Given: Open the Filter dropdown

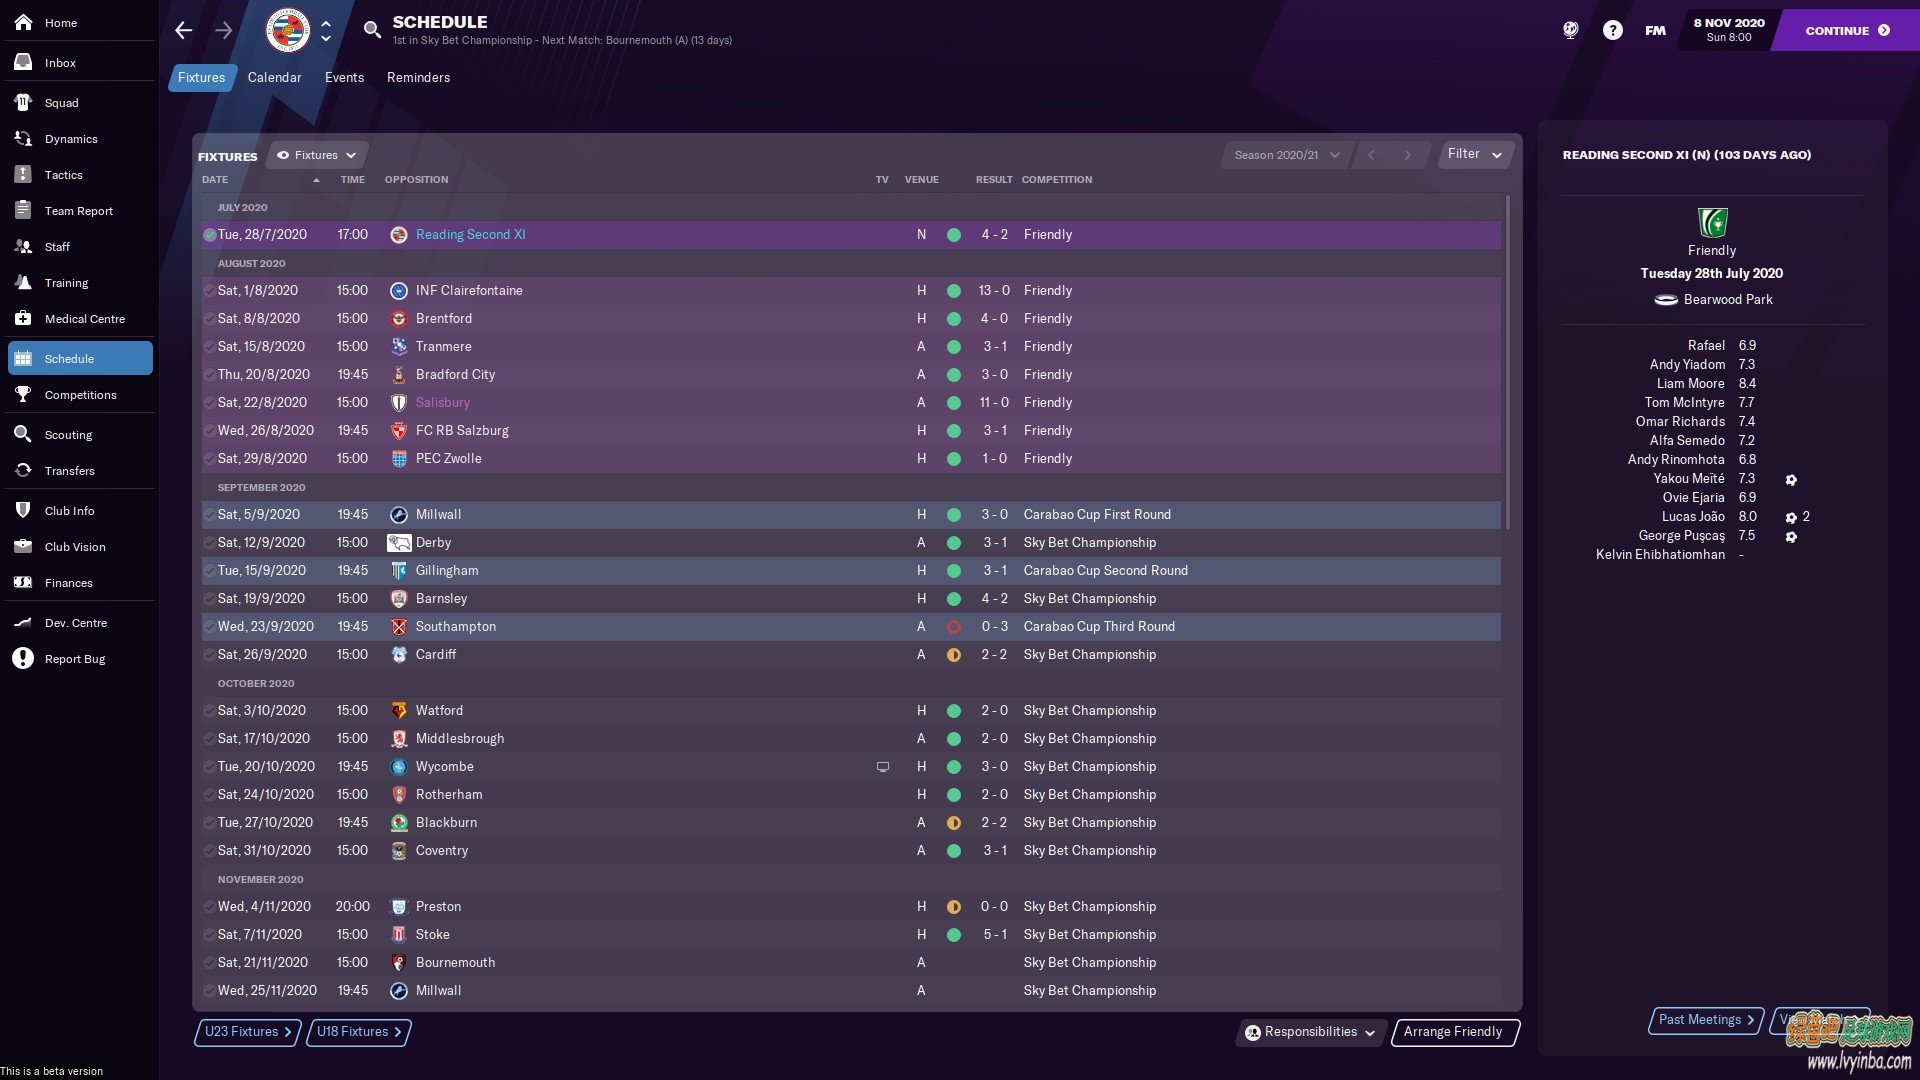Looking at the screenshot, I should [1475, 154].
